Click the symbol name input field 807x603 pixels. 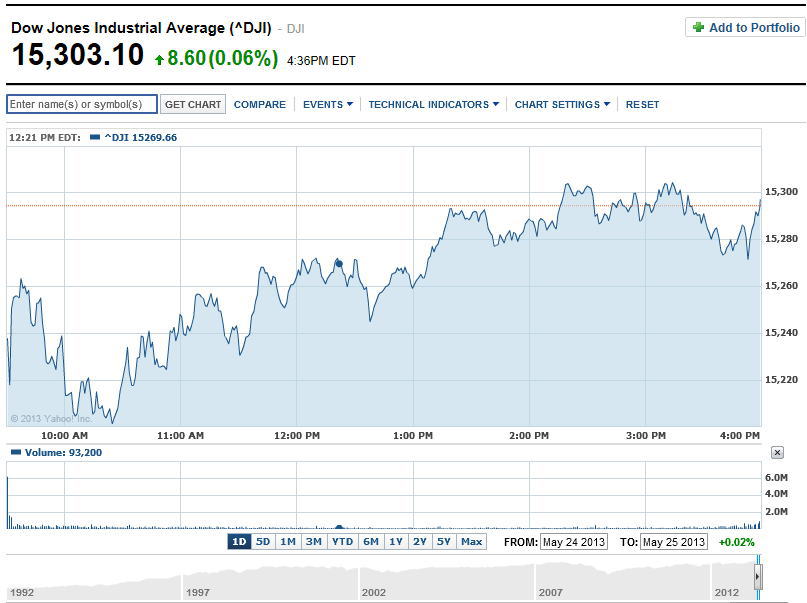point(82,105)
